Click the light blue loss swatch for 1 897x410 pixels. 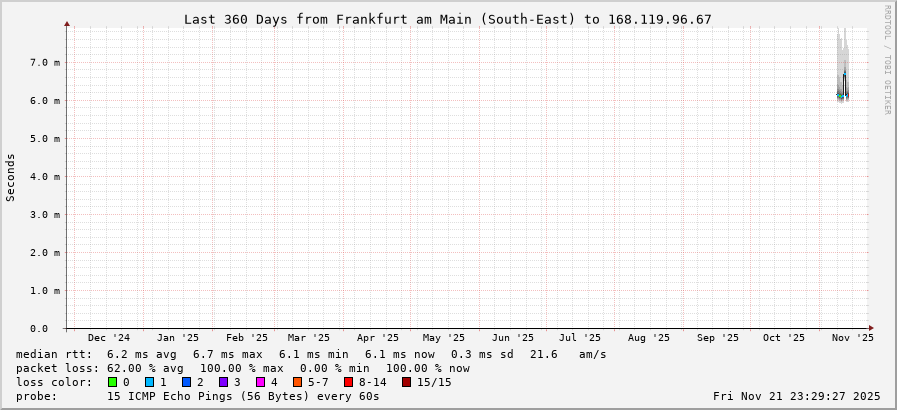150,382
